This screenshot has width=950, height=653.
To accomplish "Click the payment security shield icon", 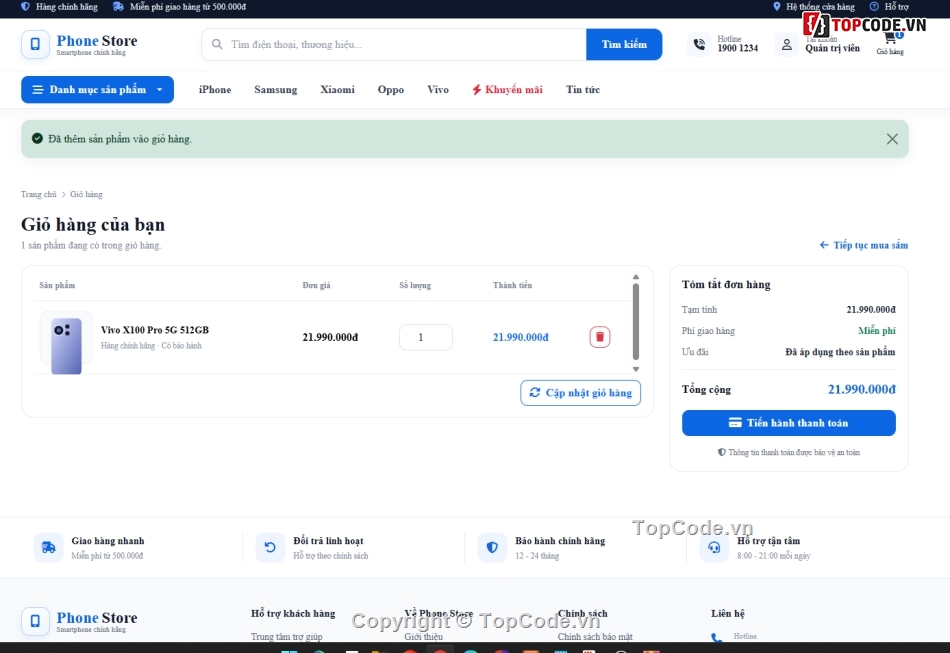I will 722,452.
